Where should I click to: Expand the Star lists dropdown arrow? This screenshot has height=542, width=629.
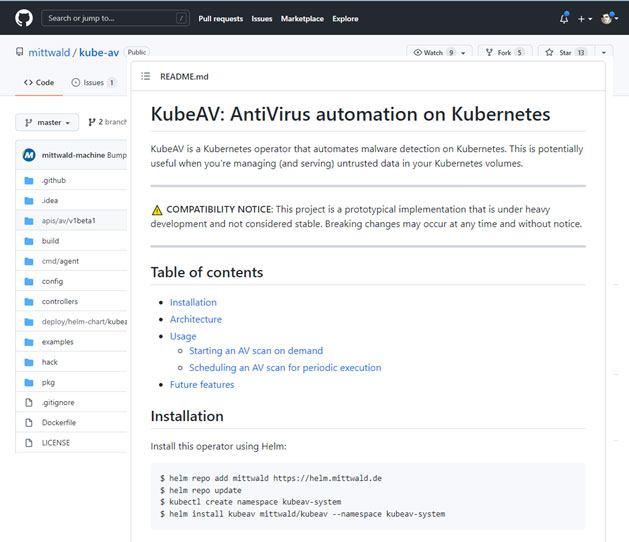tap(603, 52)
